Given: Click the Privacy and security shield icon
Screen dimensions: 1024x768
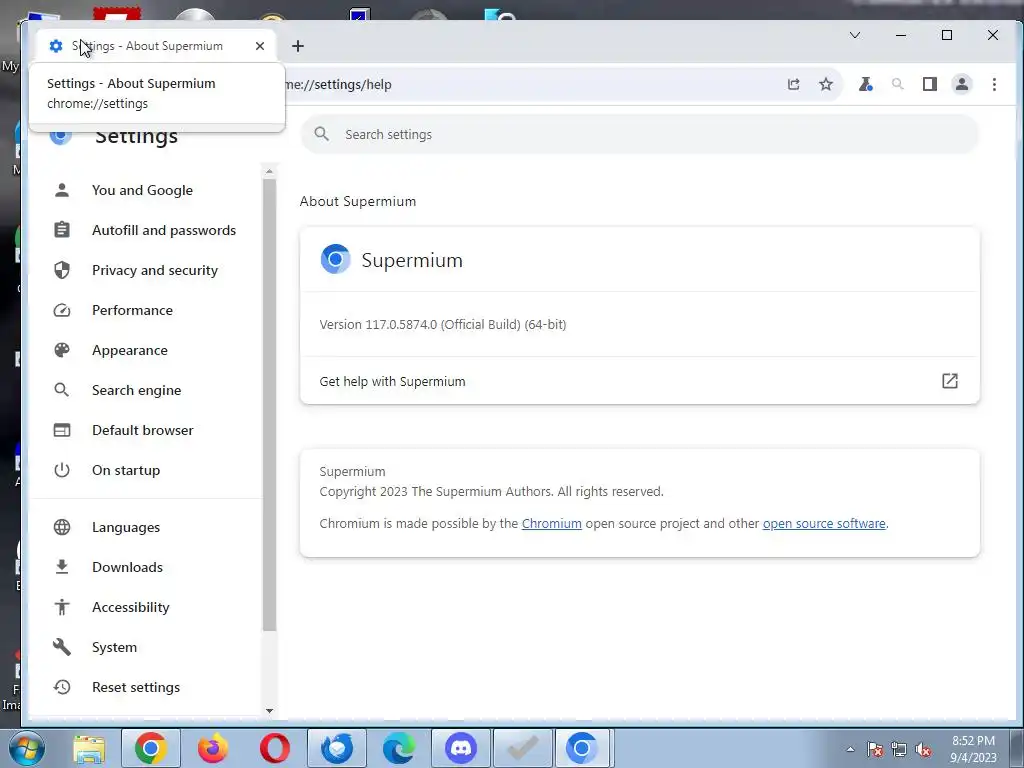Looking at the screenshot, I should pos(62,270).
